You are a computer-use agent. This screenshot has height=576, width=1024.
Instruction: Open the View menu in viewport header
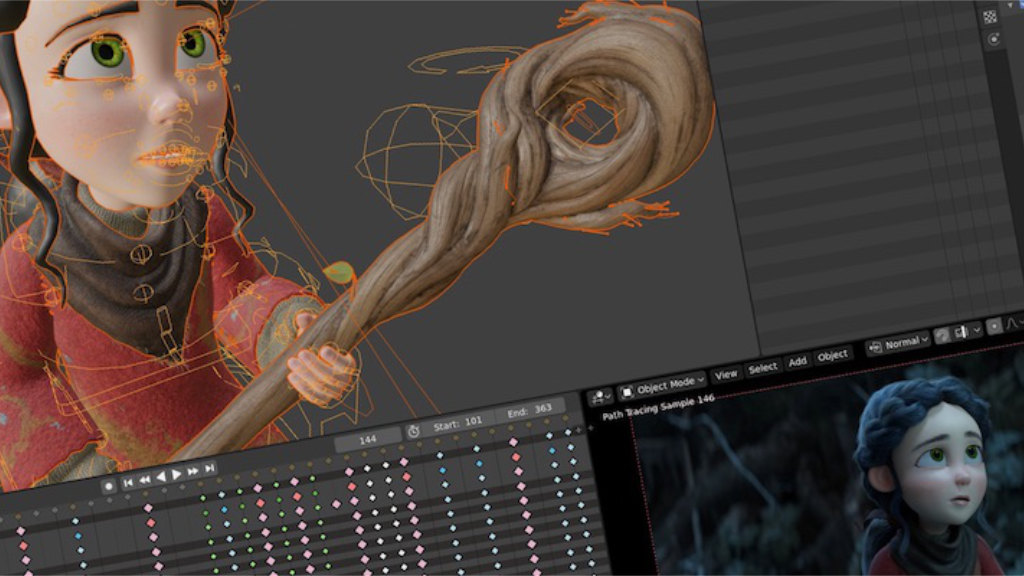pyautogui.click(x=727, y=373)
